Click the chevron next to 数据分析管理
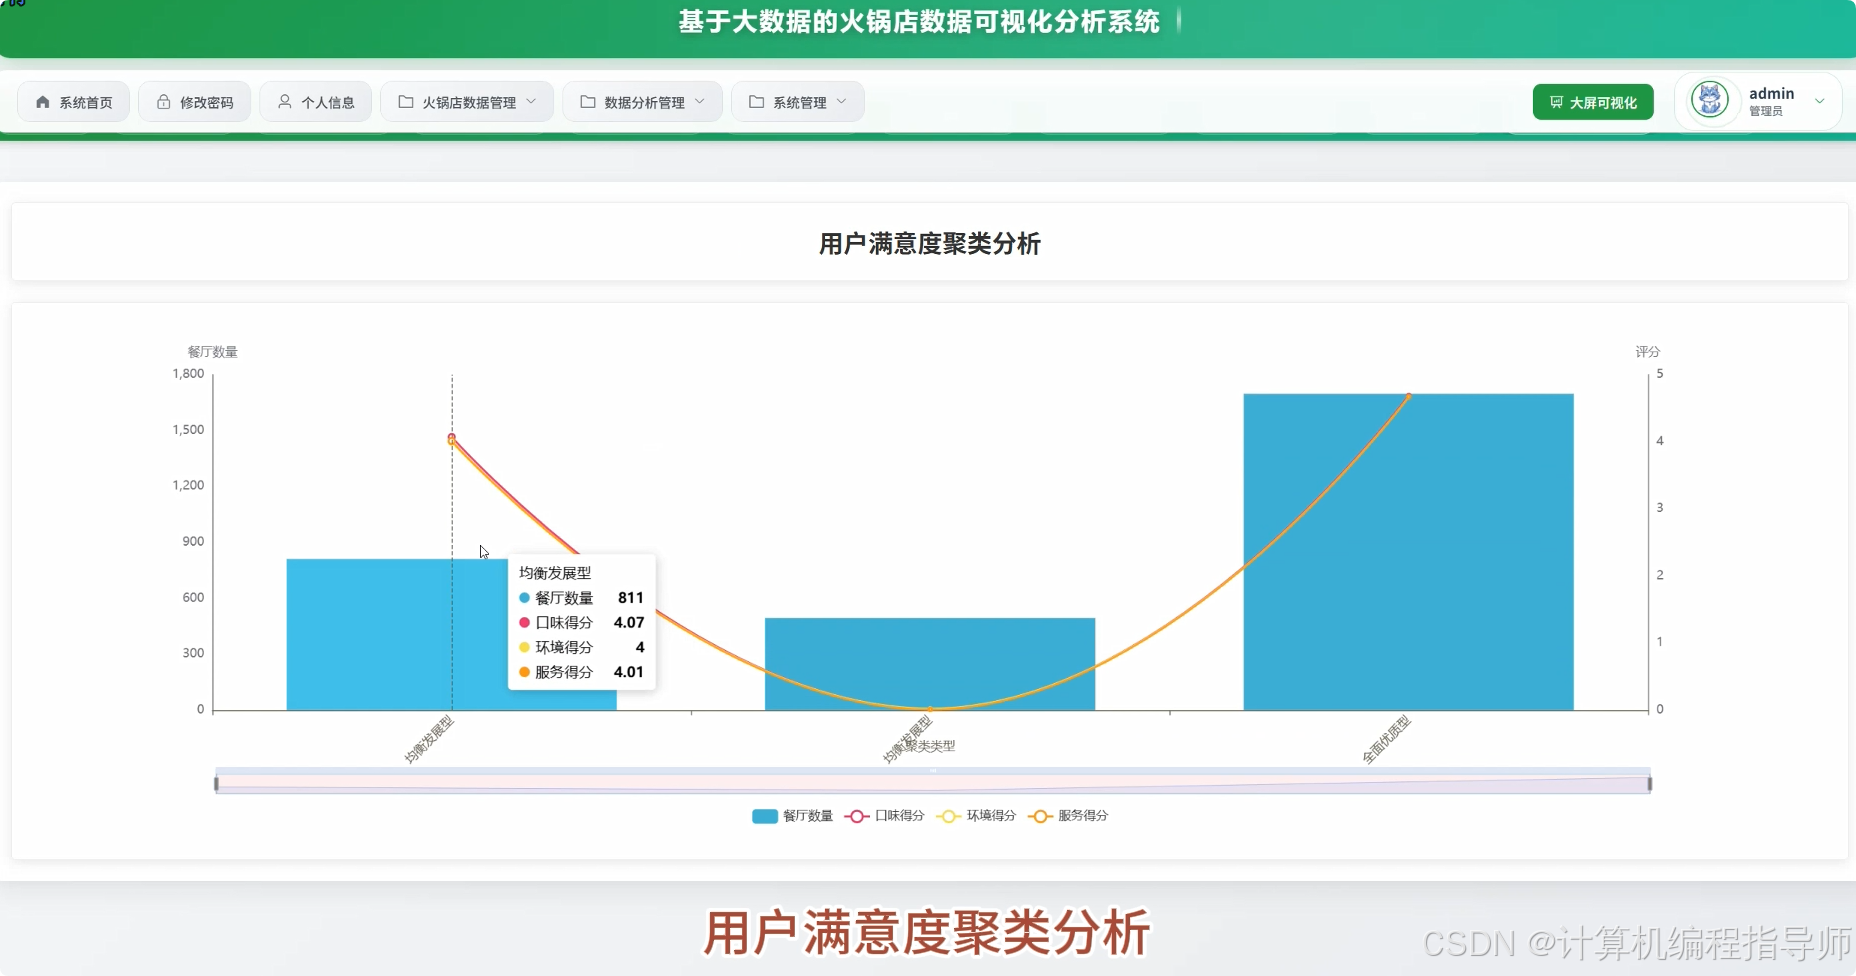Image resolution: width=1856 pixels, height=976 pixels. tap(700, 102)
